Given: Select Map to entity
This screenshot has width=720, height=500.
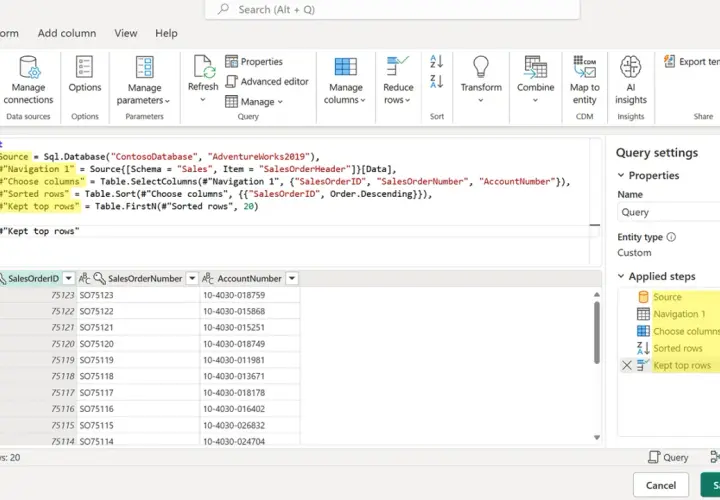Looking at the screenshot, I should point(584,80).
